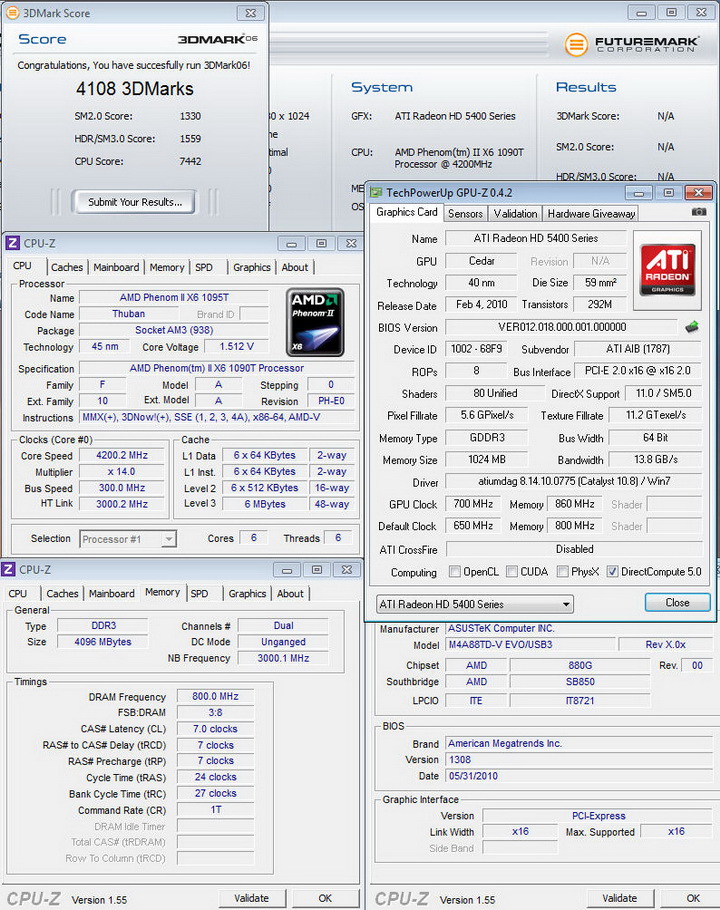Click the GPU name field ATI Radeon HD 5400 Series
This screenshot has width=720, height=910.
(x=536, y=239)
